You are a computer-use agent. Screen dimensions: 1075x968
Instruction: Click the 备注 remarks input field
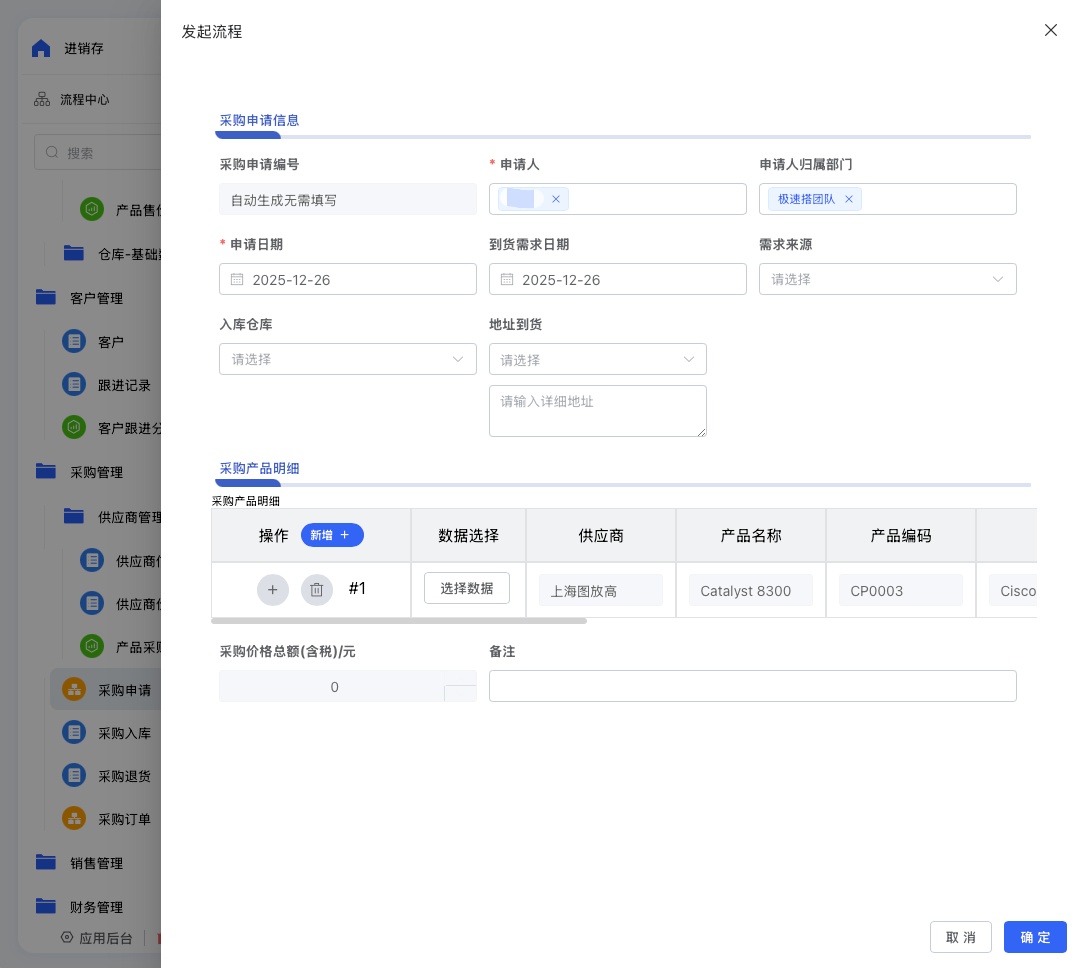click(752, 686)
